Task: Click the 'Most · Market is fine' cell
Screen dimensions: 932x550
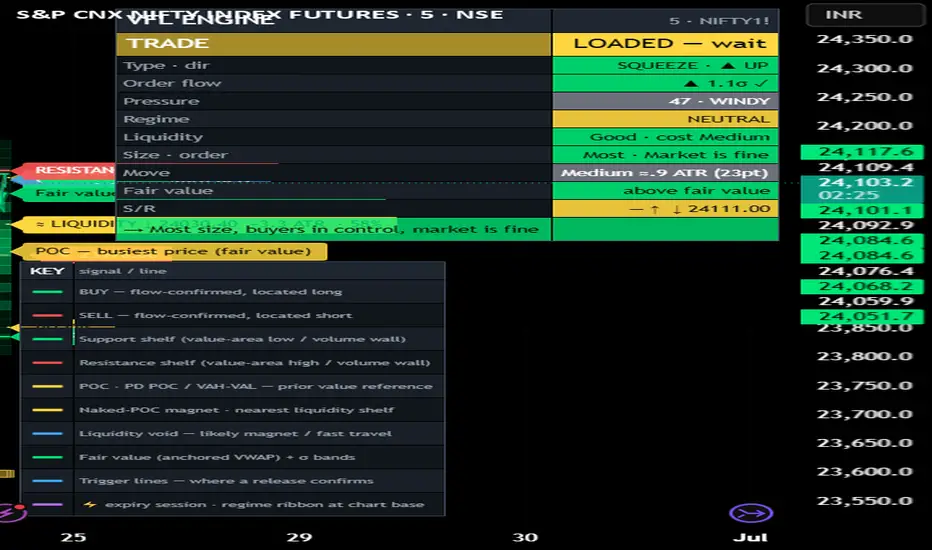Action: pos(666,155)
